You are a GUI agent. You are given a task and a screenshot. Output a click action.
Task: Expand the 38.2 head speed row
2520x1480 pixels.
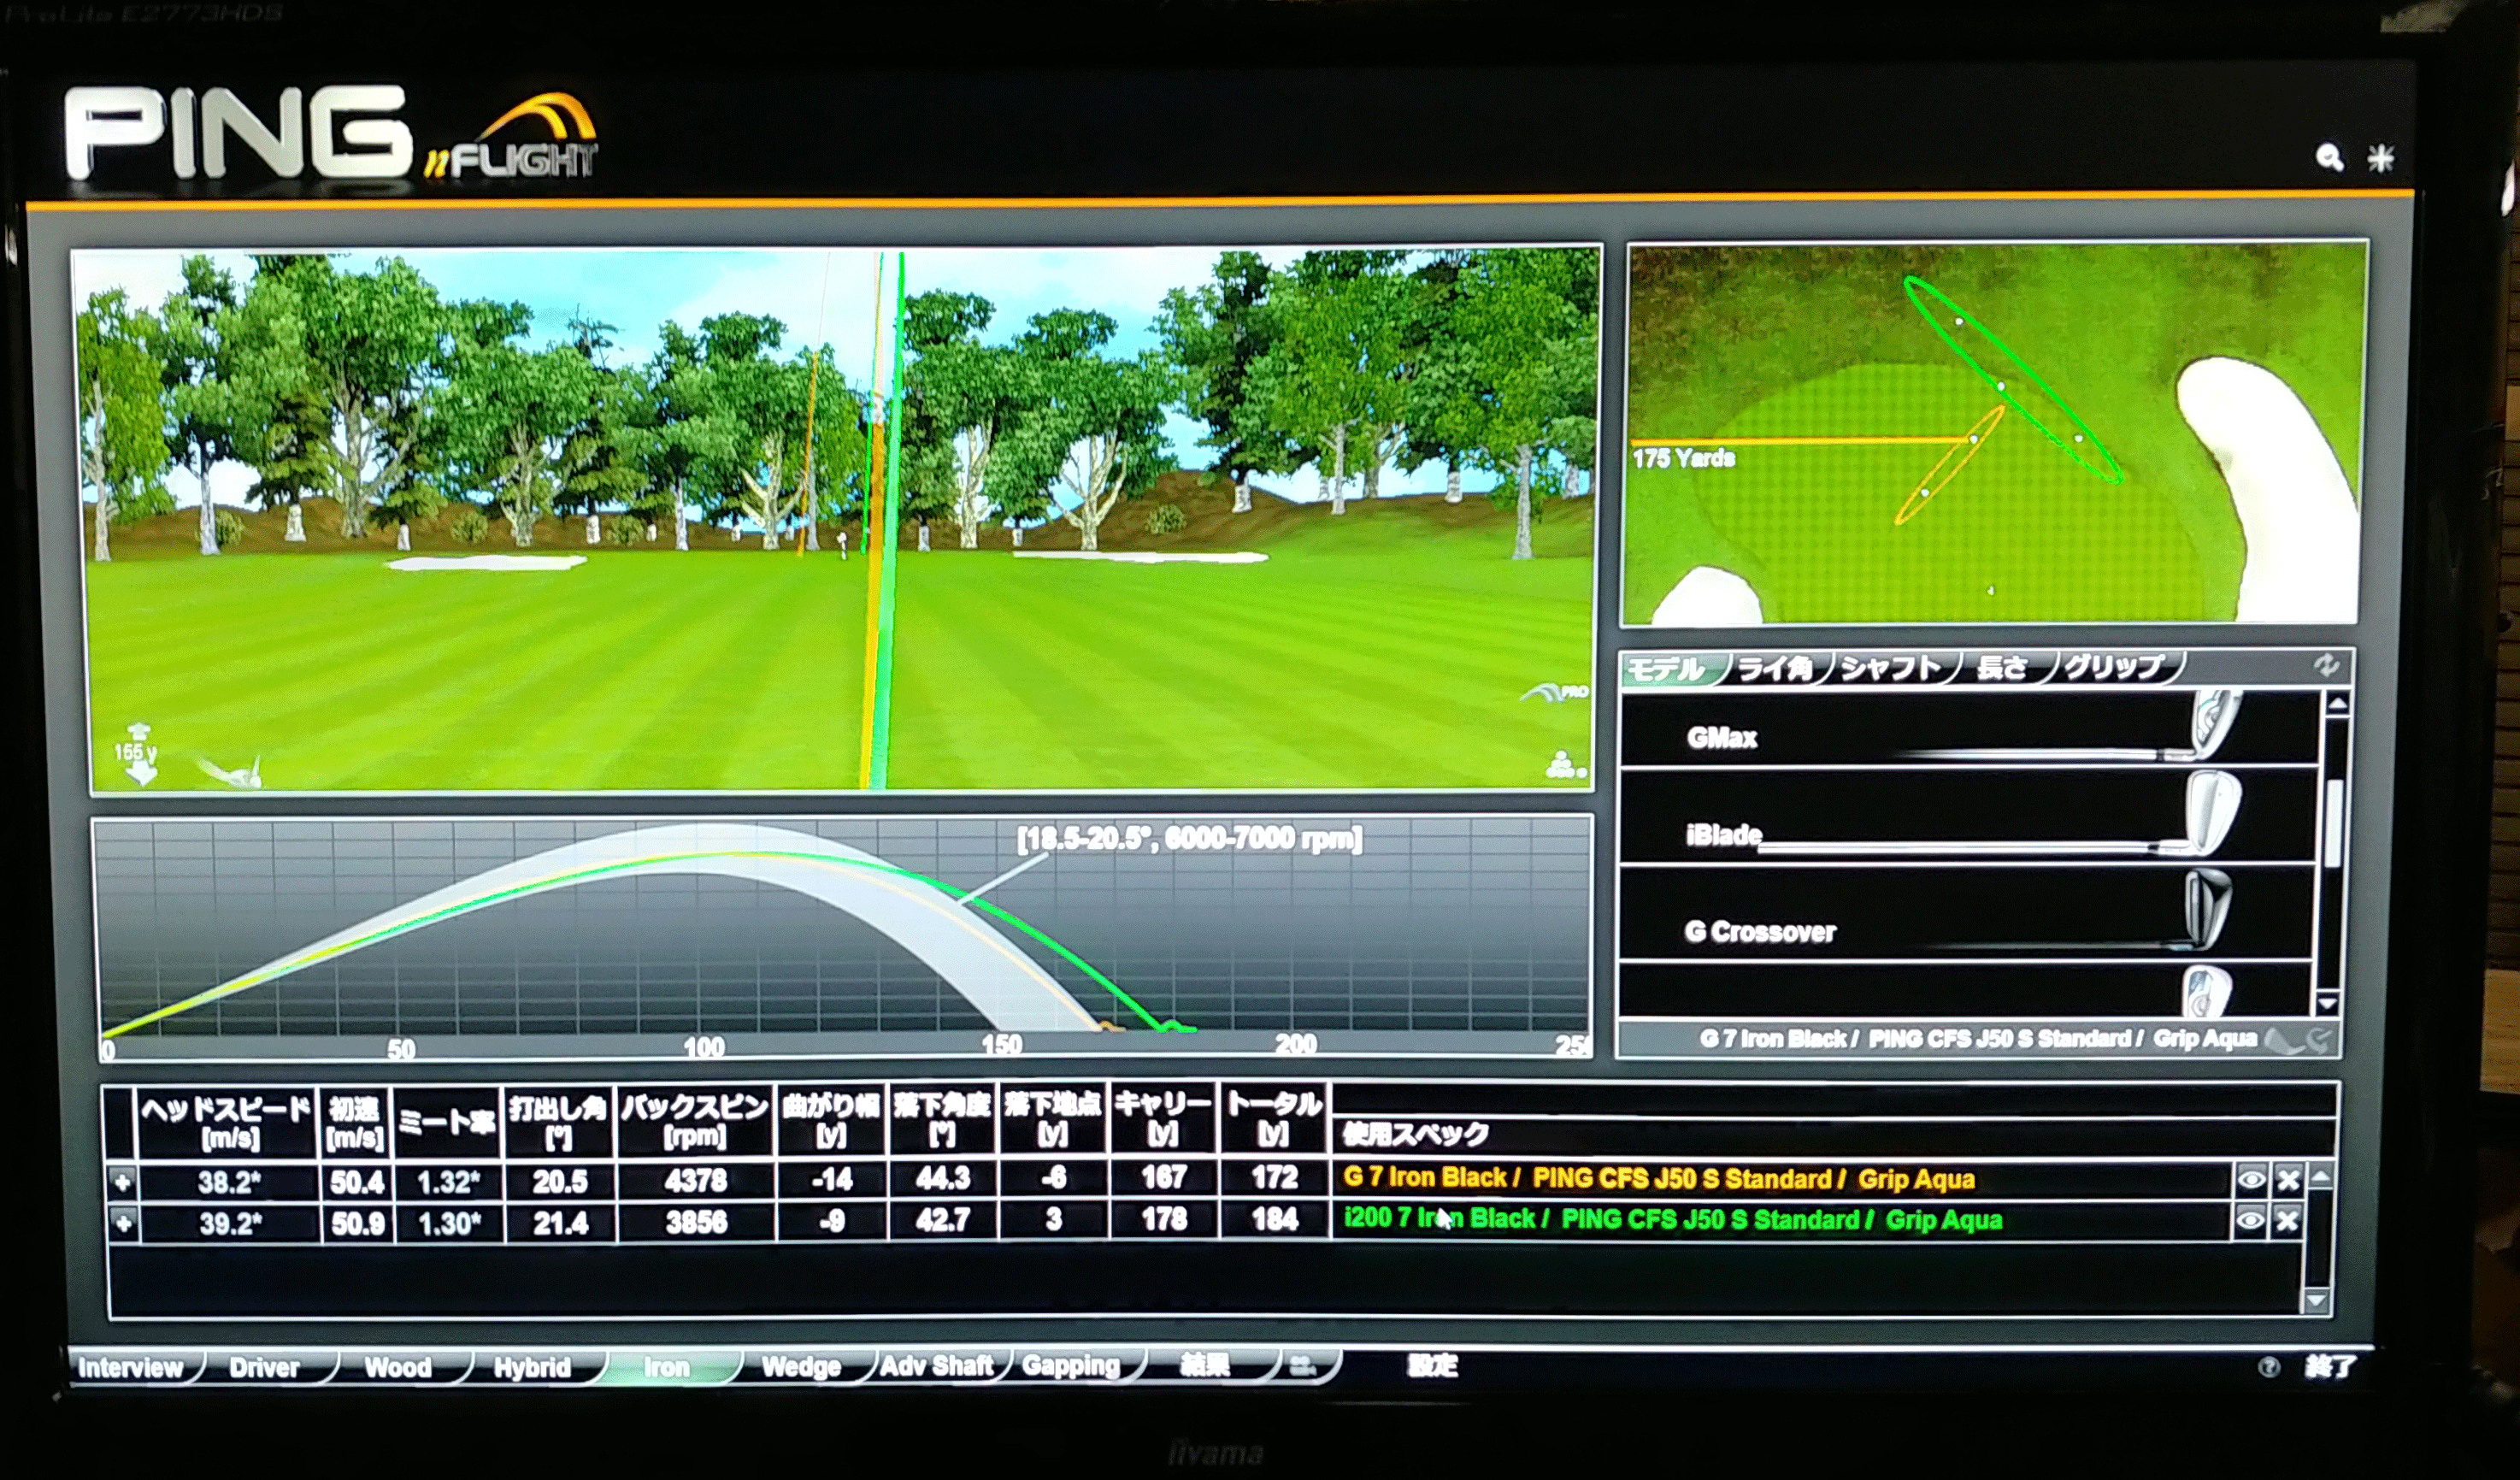coord(122,1182)
